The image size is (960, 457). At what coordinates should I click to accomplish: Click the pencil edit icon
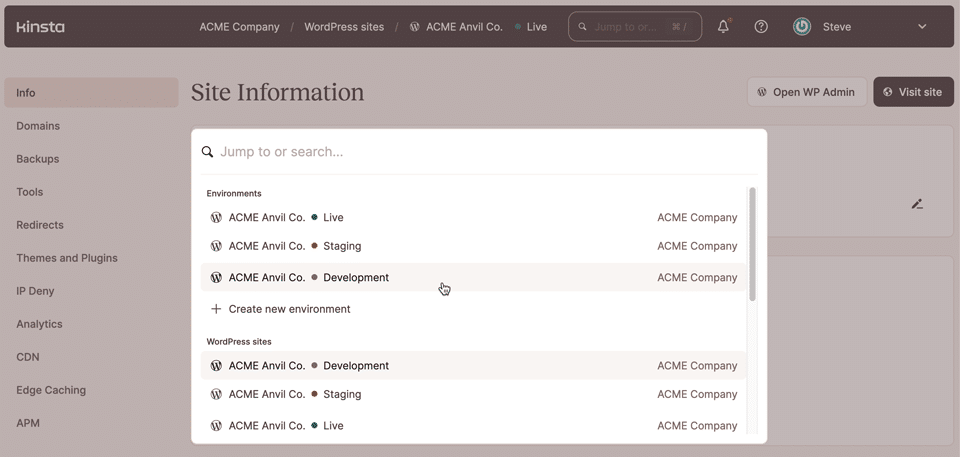coord(917,204)
